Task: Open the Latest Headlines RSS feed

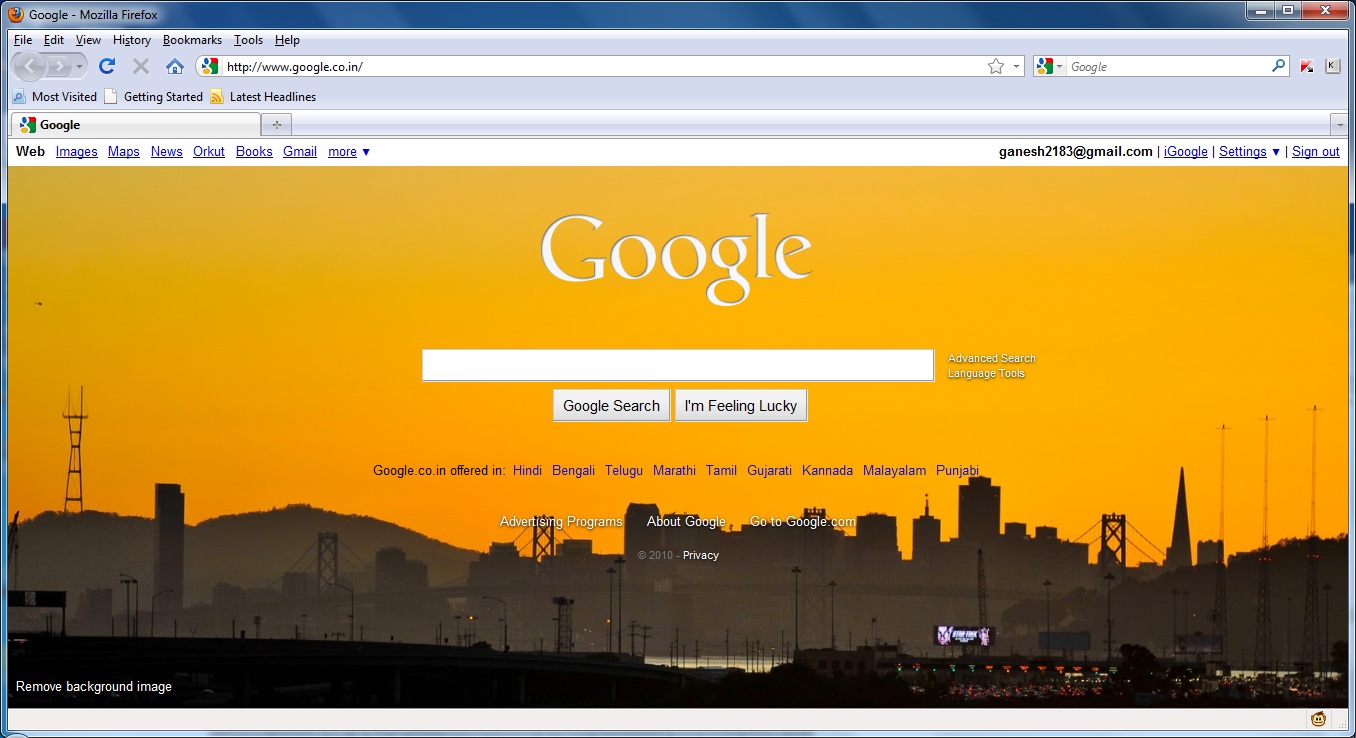Action: [x=263, y=97]
